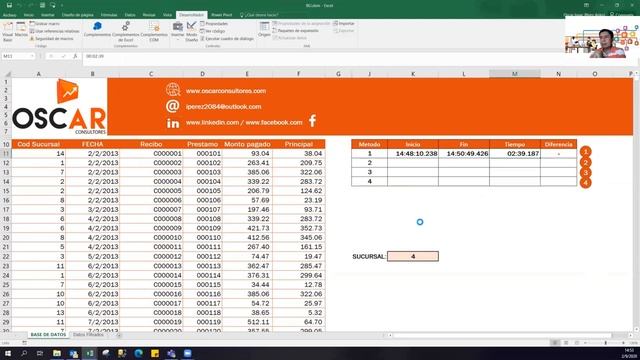
Task: Open the Diseño de página tab
Action: pyautogui.click(x=78, y=15)
